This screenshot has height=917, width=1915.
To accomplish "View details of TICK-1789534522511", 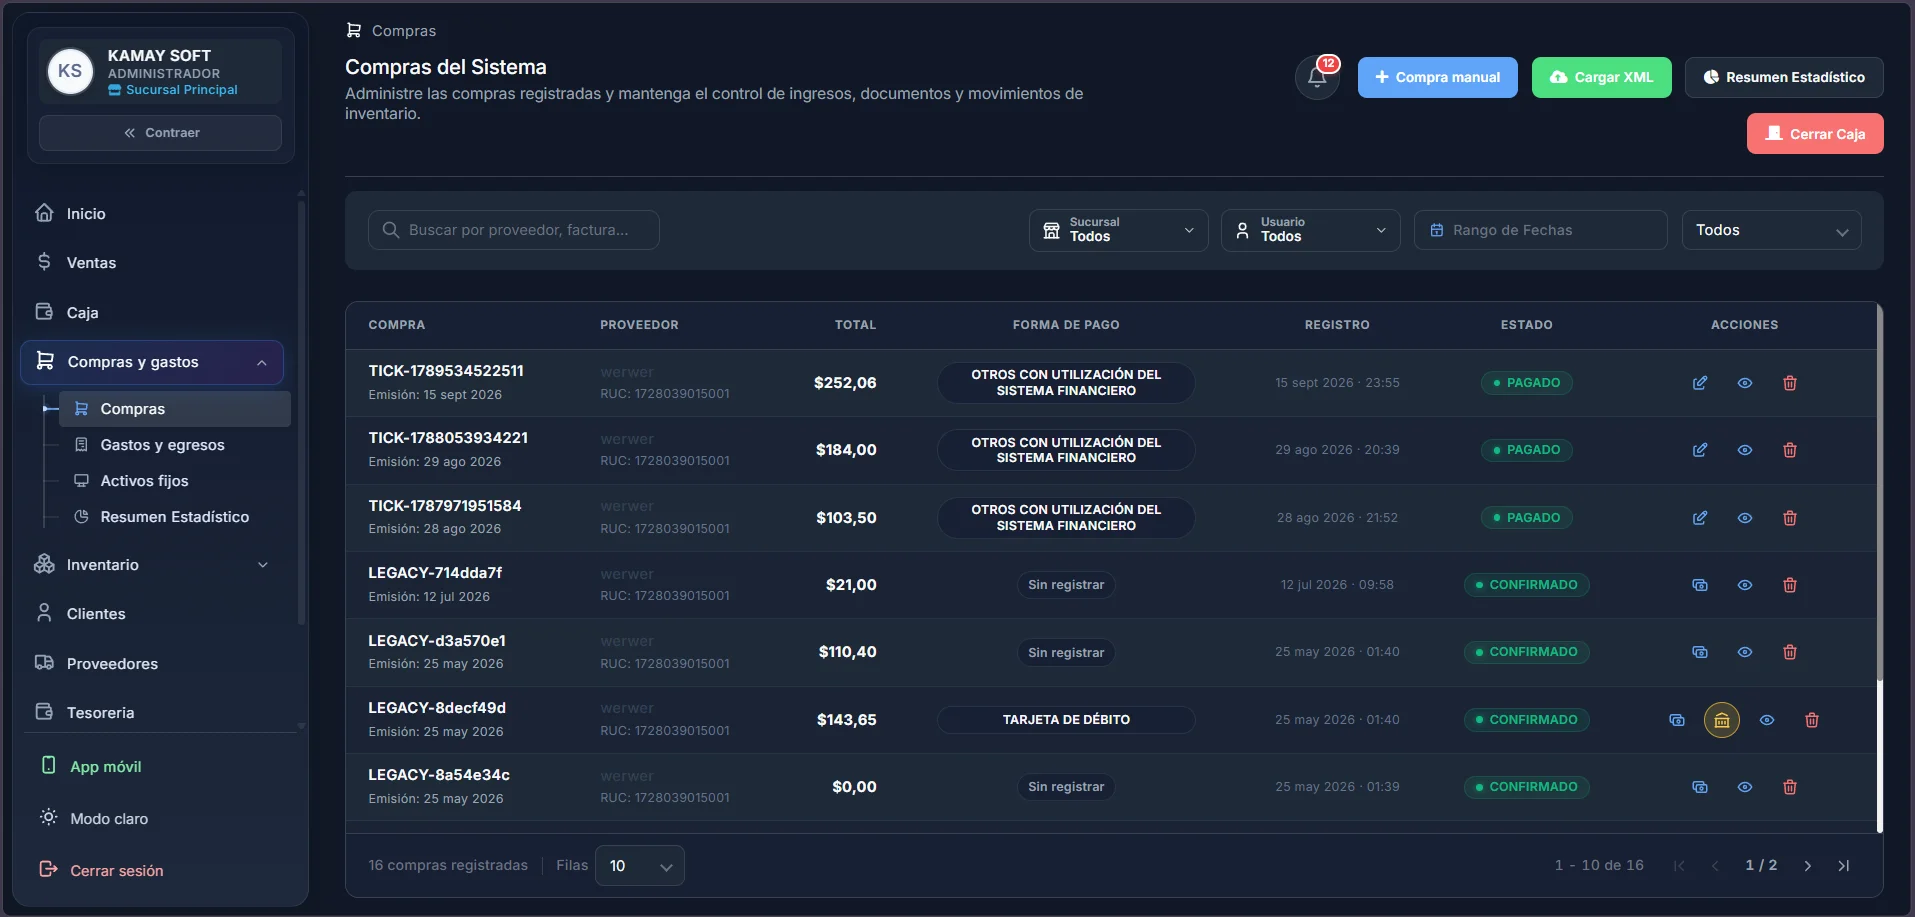I will 1744,383.
